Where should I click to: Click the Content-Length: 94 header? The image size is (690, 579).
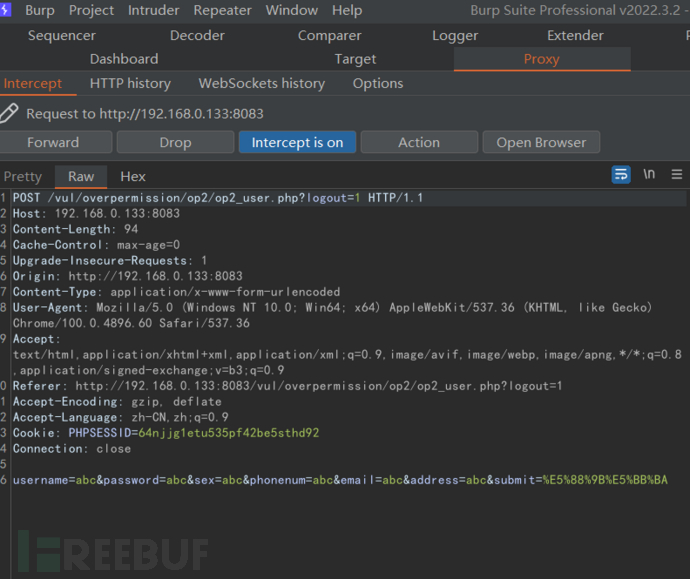coord(75,229)
